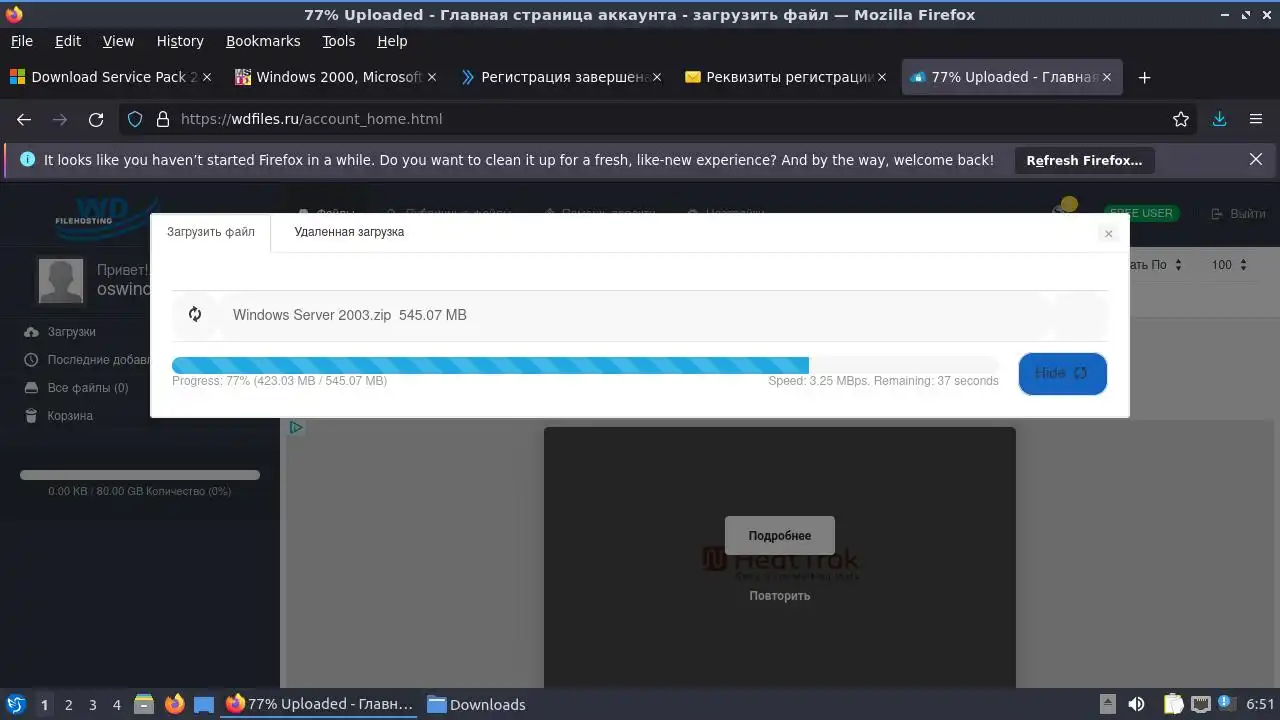Open the volume control tray icon
Viewport: 1280px width, 720px height.
point(1136,704)
